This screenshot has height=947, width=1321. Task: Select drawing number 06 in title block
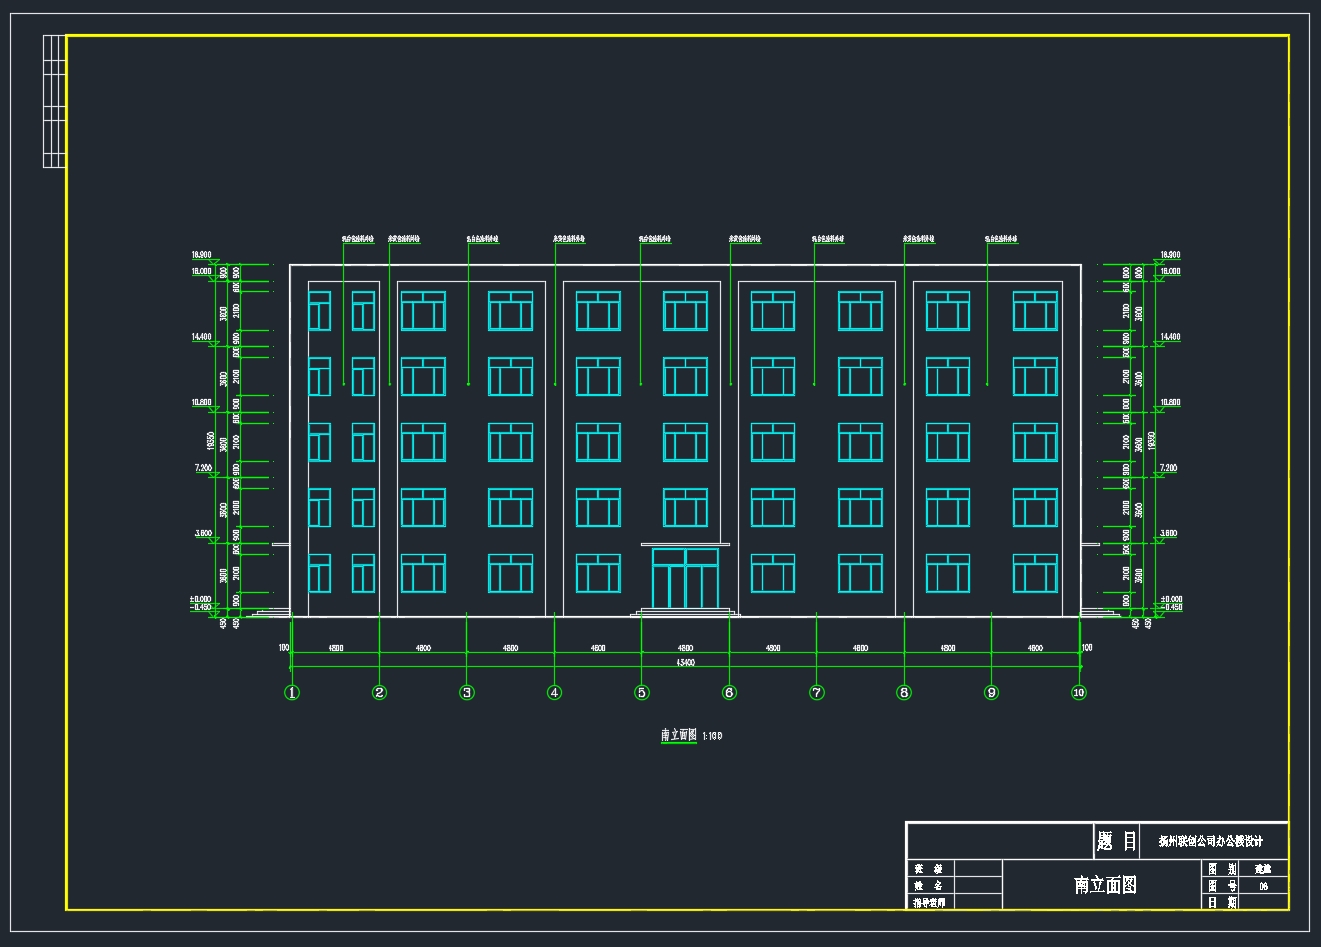(x=1263, y=886)
